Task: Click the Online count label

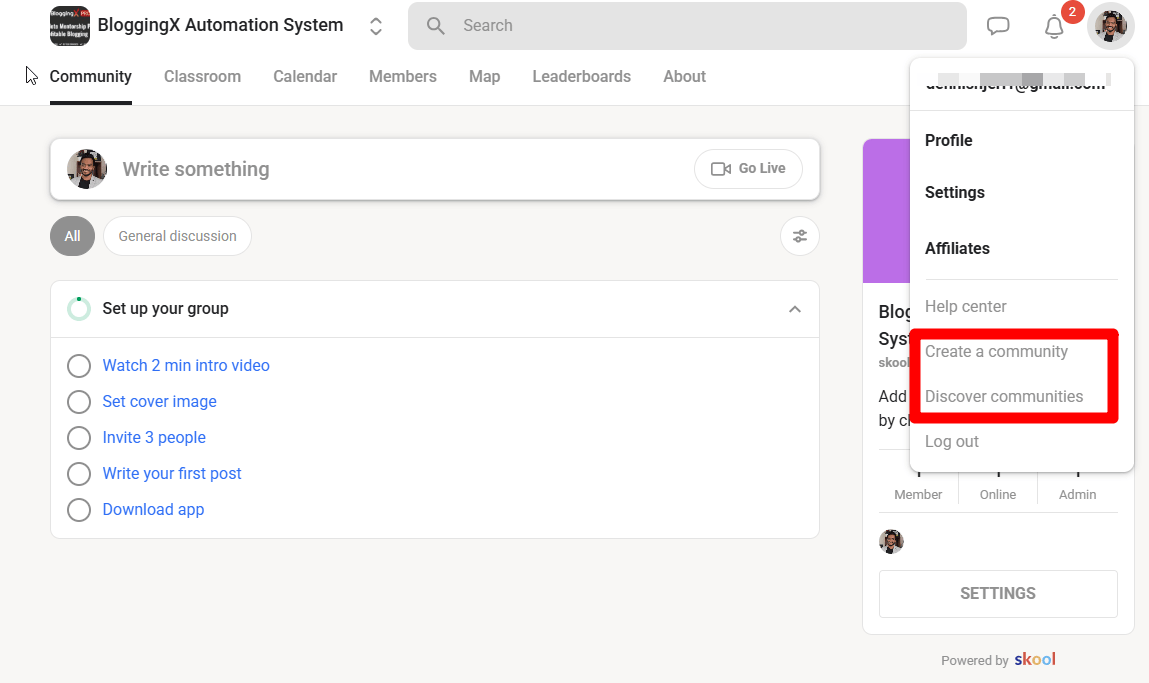Action: point(998,495)
